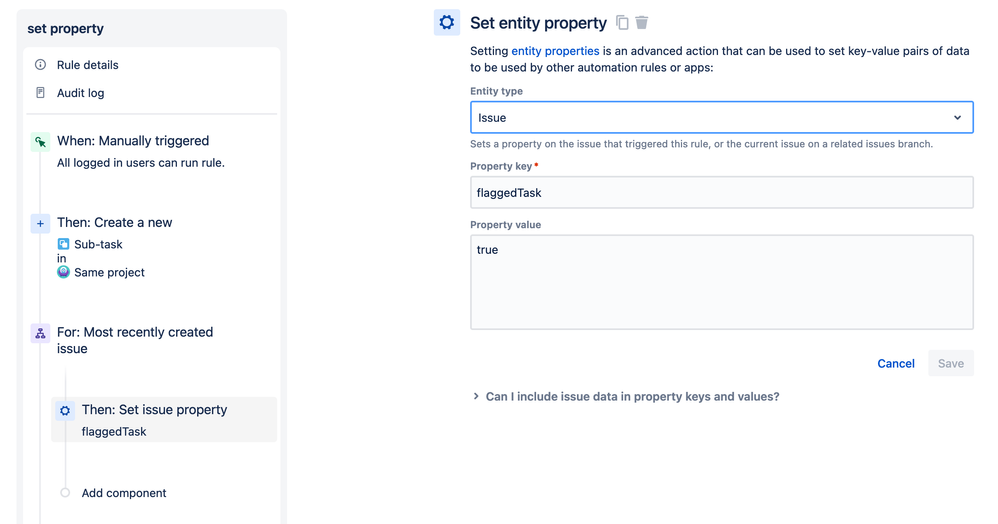Click the plus icon for Create a new
998x524 pixels.
tap(40, 223)
